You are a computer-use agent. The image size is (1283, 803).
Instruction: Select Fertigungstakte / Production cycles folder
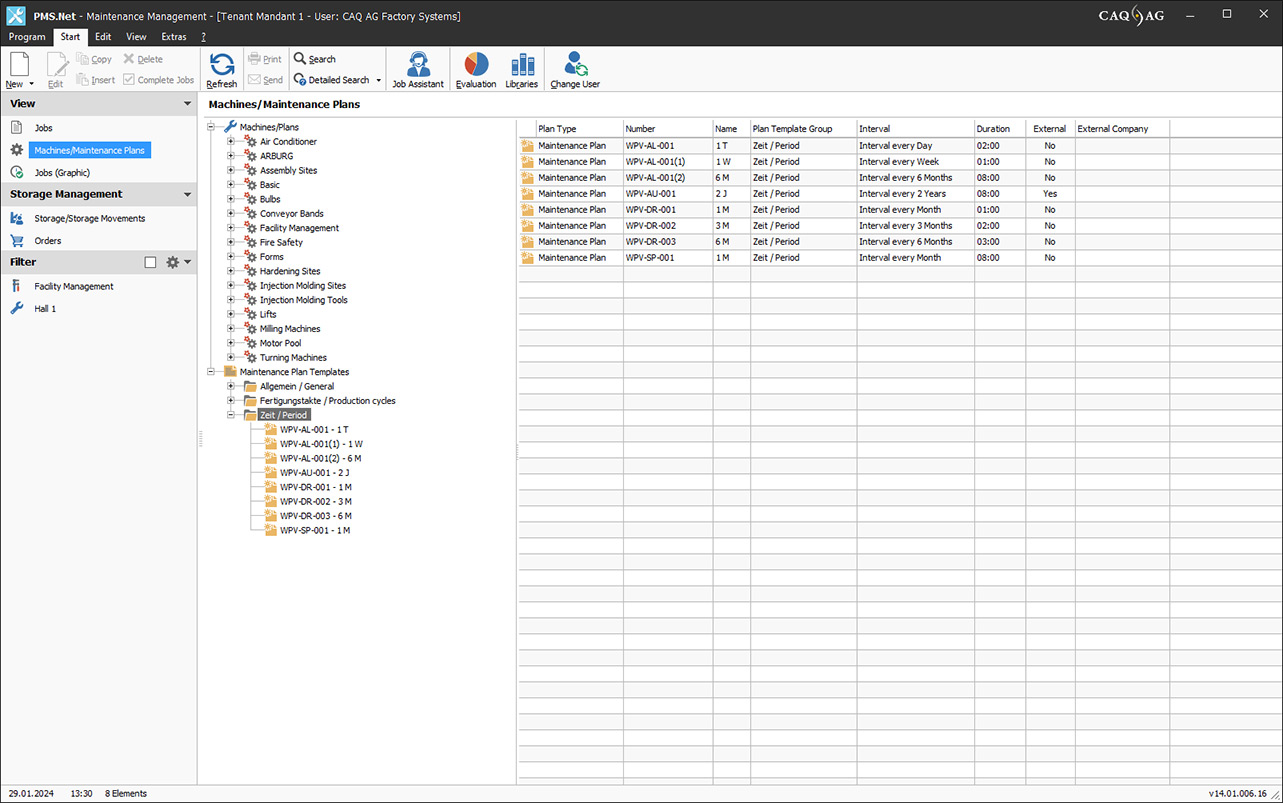[x=327, y=401]
